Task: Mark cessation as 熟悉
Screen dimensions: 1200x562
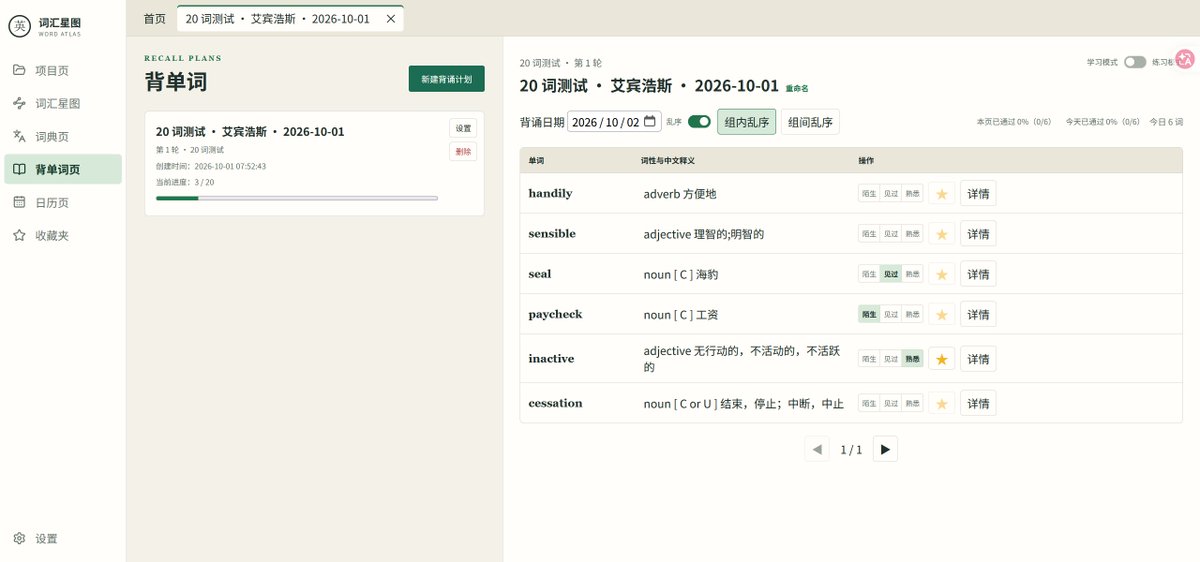Action: [x=912, y=403]
